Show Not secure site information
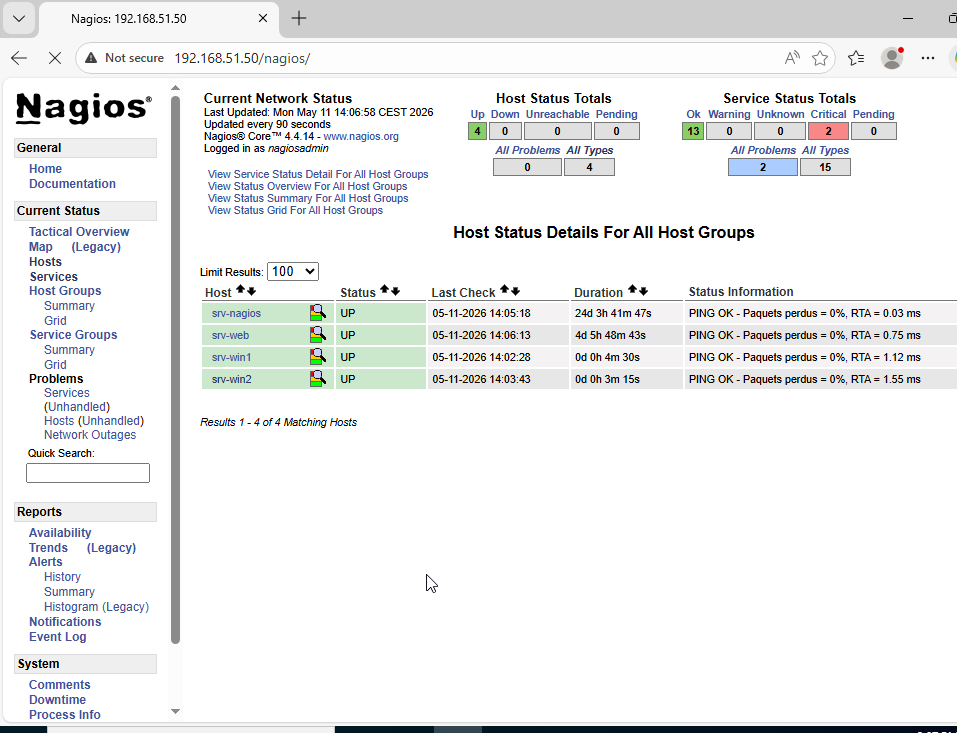This screenshot has height=733, width=957. pyautogui.click(x=125, y=58)
